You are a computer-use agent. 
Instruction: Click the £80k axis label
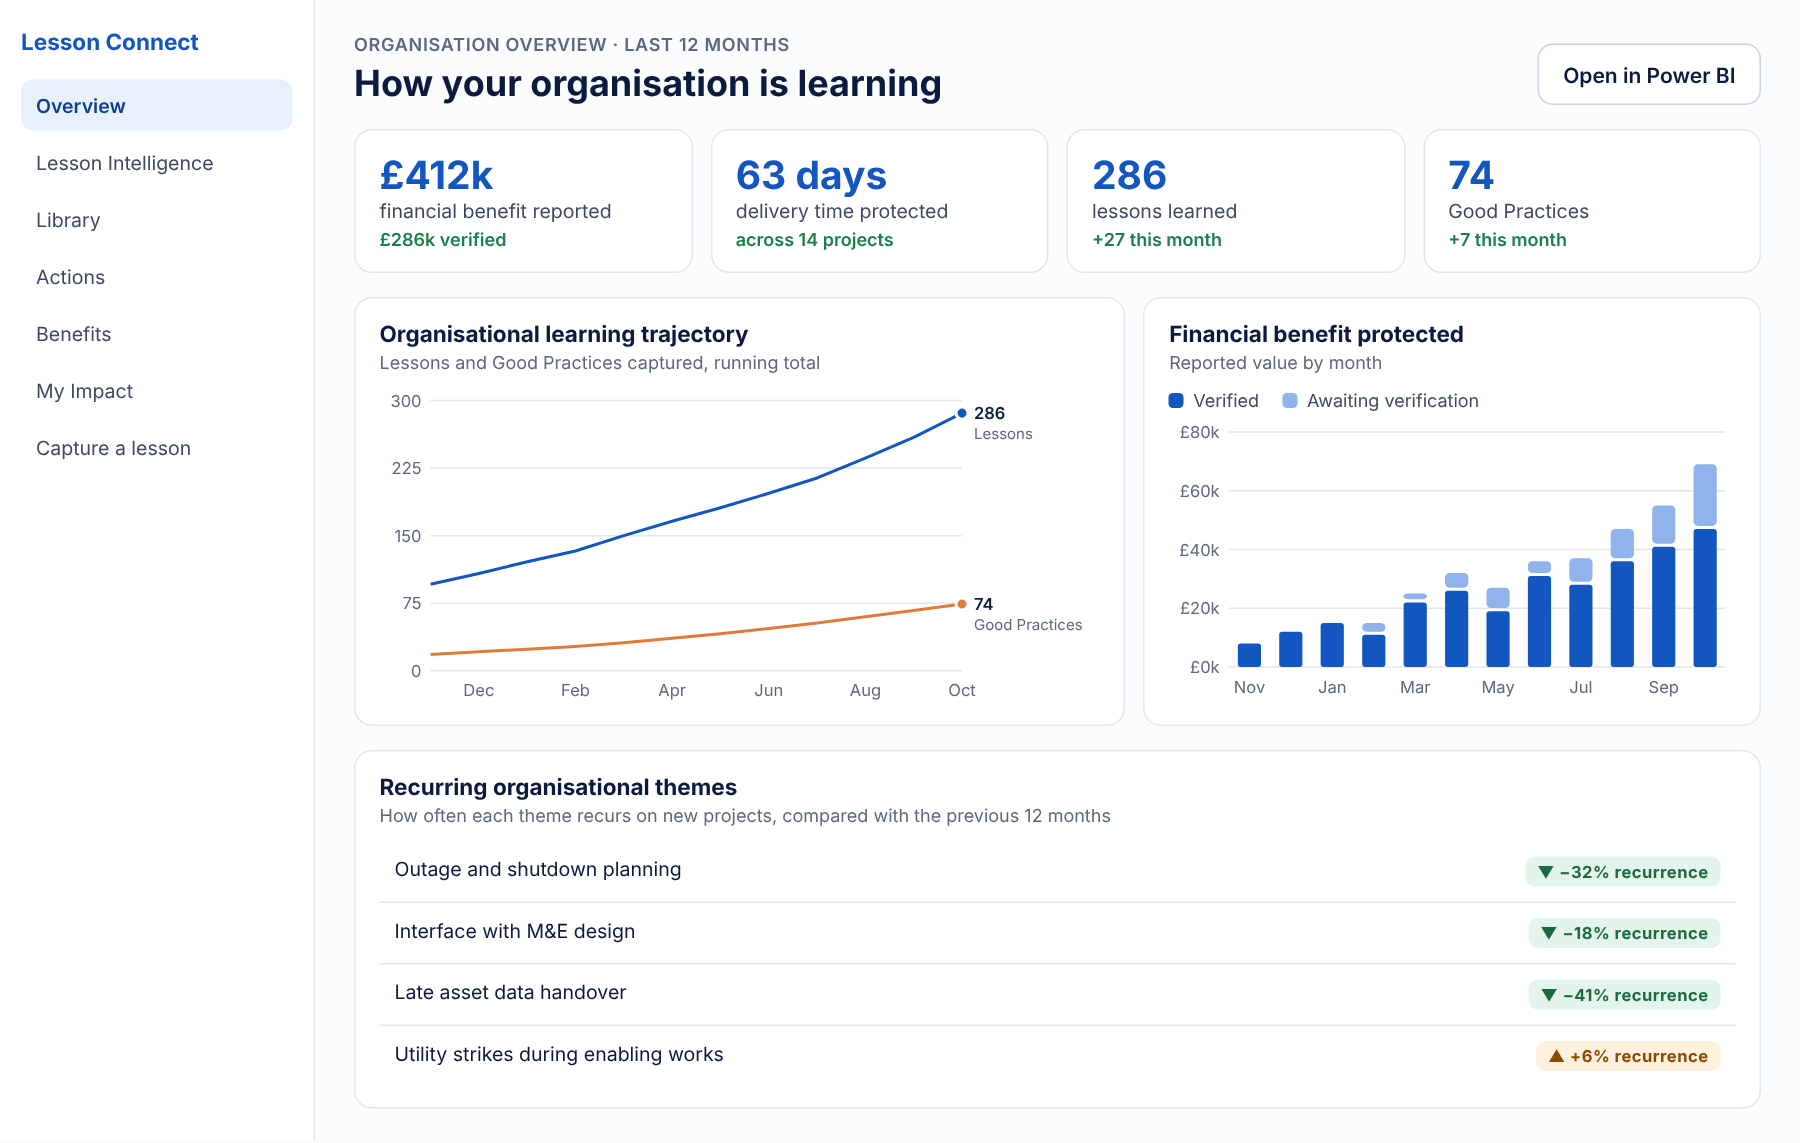[1199, 432]
